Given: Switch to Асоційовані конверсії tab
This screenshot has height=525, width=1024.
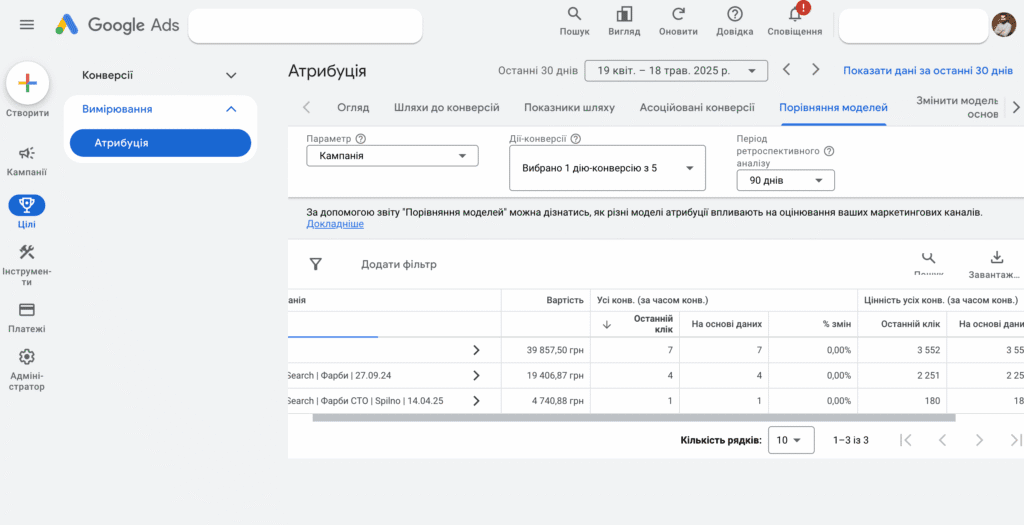Looking at the screenshot, I should pyautogui.click(x=697, y=108).
